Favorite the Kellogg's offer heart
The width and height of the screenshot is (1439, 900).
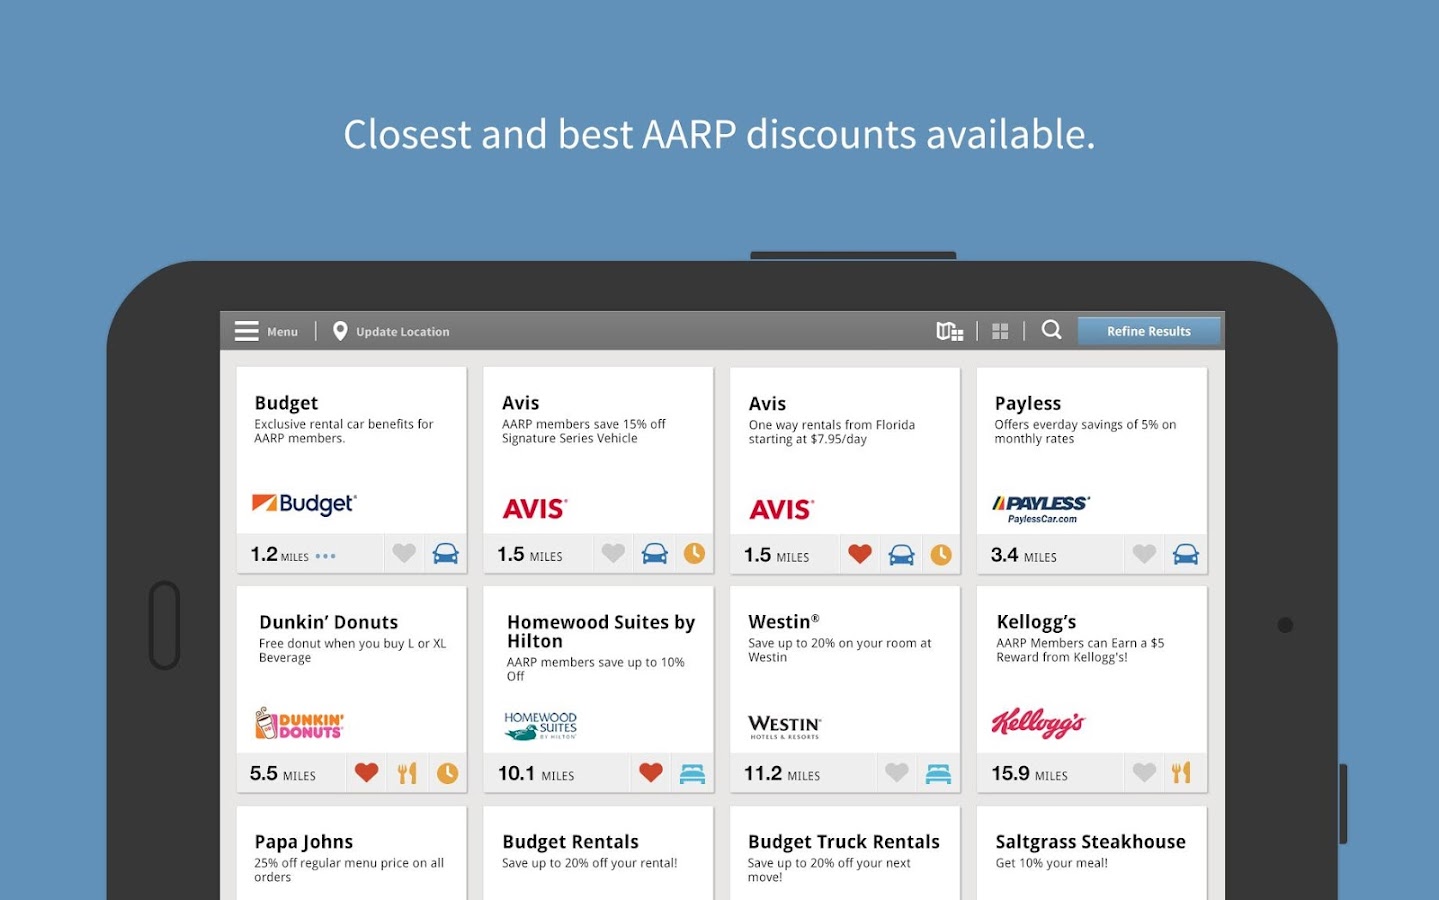coord(1144,772)
